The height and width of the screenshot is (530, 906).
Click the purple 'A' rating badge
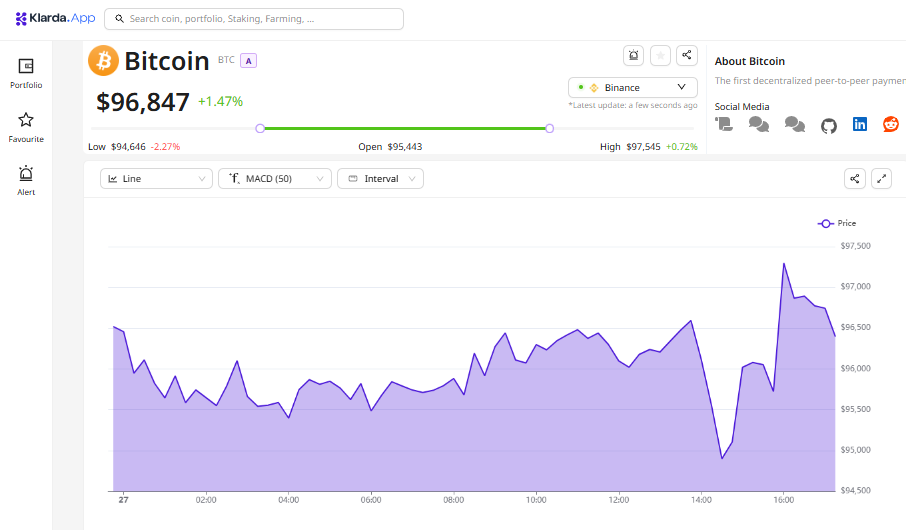[x=248, y=61]
